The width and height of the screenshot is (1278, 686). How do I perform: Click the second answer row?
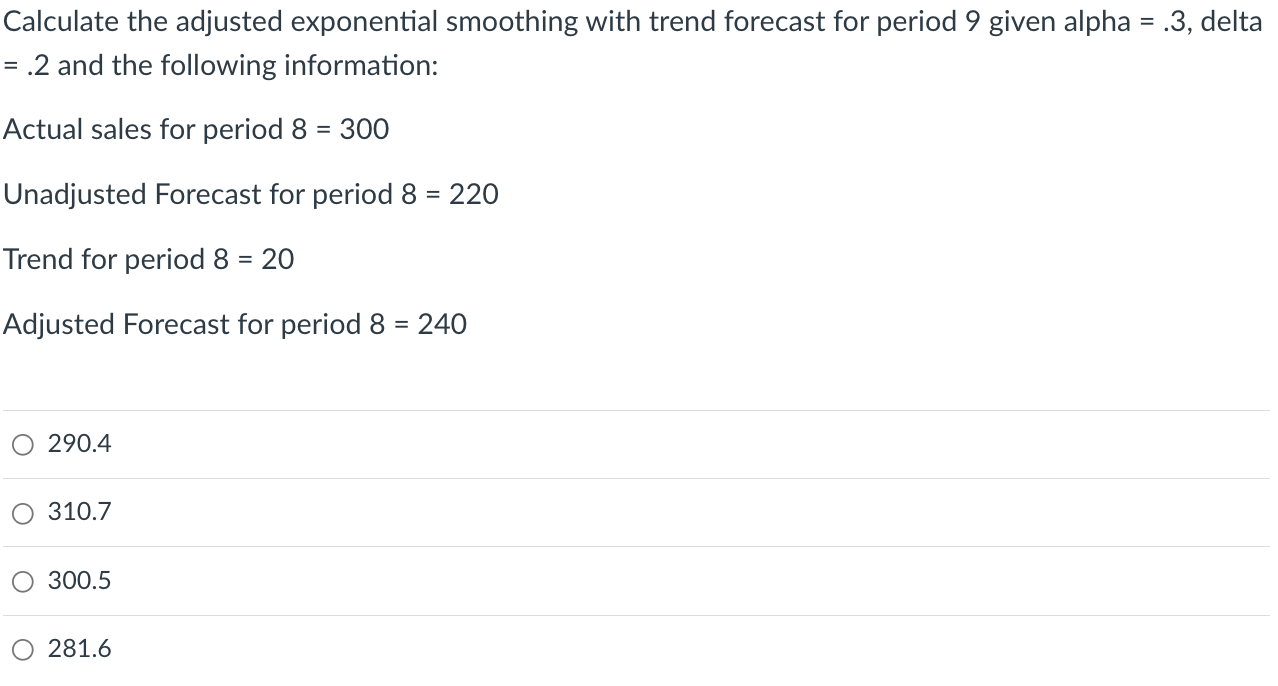click(x=400, y=512)
